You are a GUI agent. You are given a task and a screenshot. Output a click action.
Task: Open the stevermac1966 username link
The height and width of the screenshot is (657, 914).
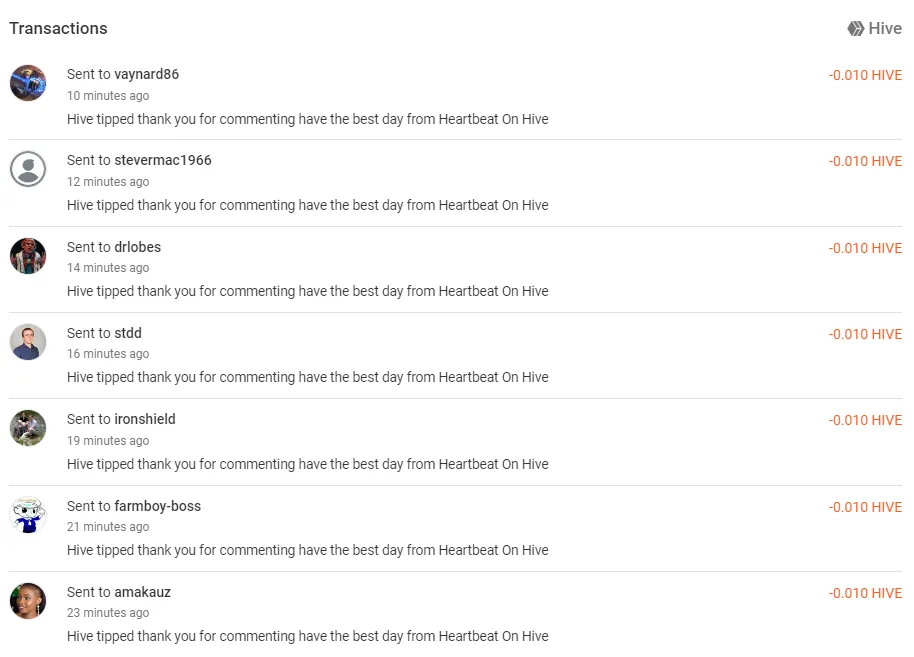163,160
